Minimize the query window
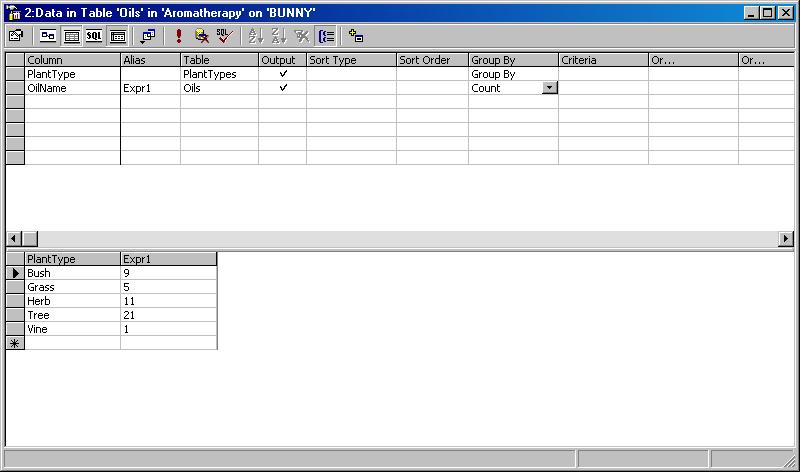The width and height of the screenshot is (800, 472). (x=751, y=13)
